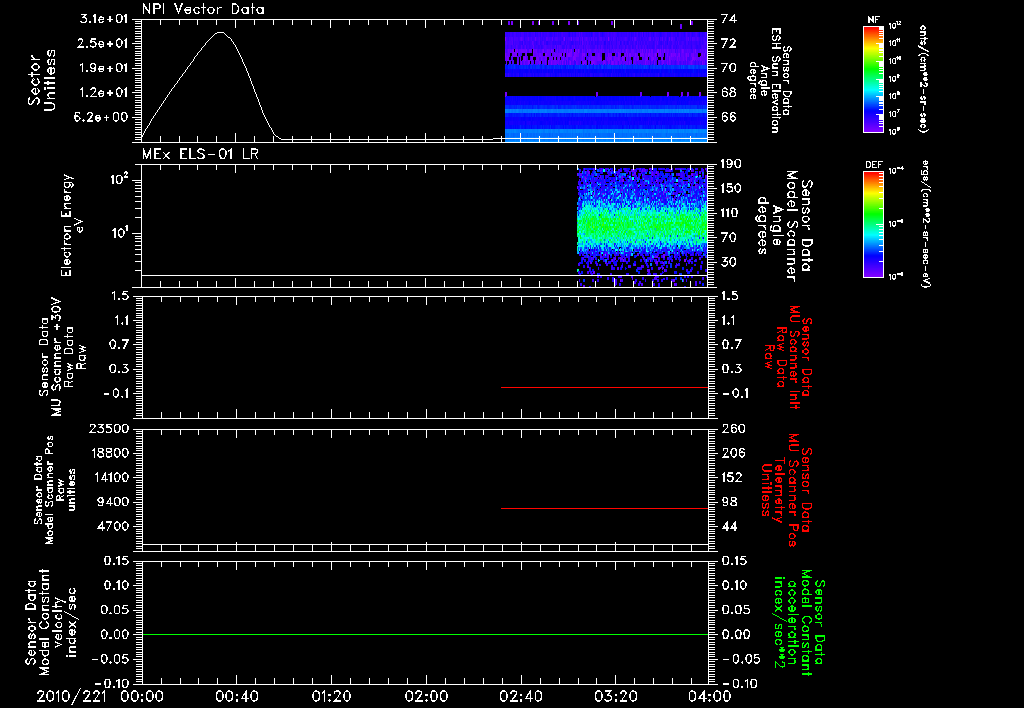
Task: Click the 'MU Scanner +30V Raw Data' label
Action: point(62,357)
